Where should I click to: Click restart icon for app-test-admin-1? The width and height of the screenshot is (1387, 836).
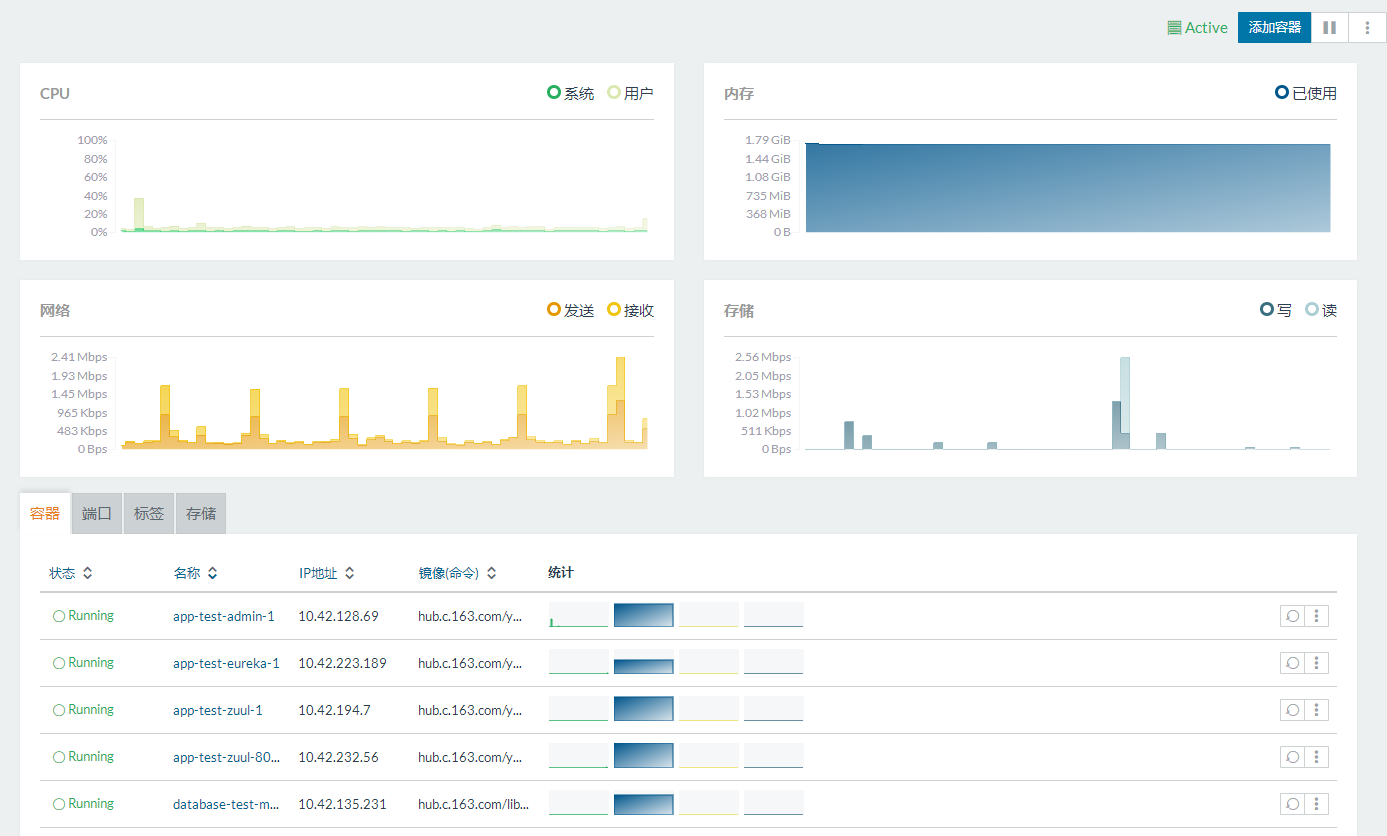(1292, 616)
